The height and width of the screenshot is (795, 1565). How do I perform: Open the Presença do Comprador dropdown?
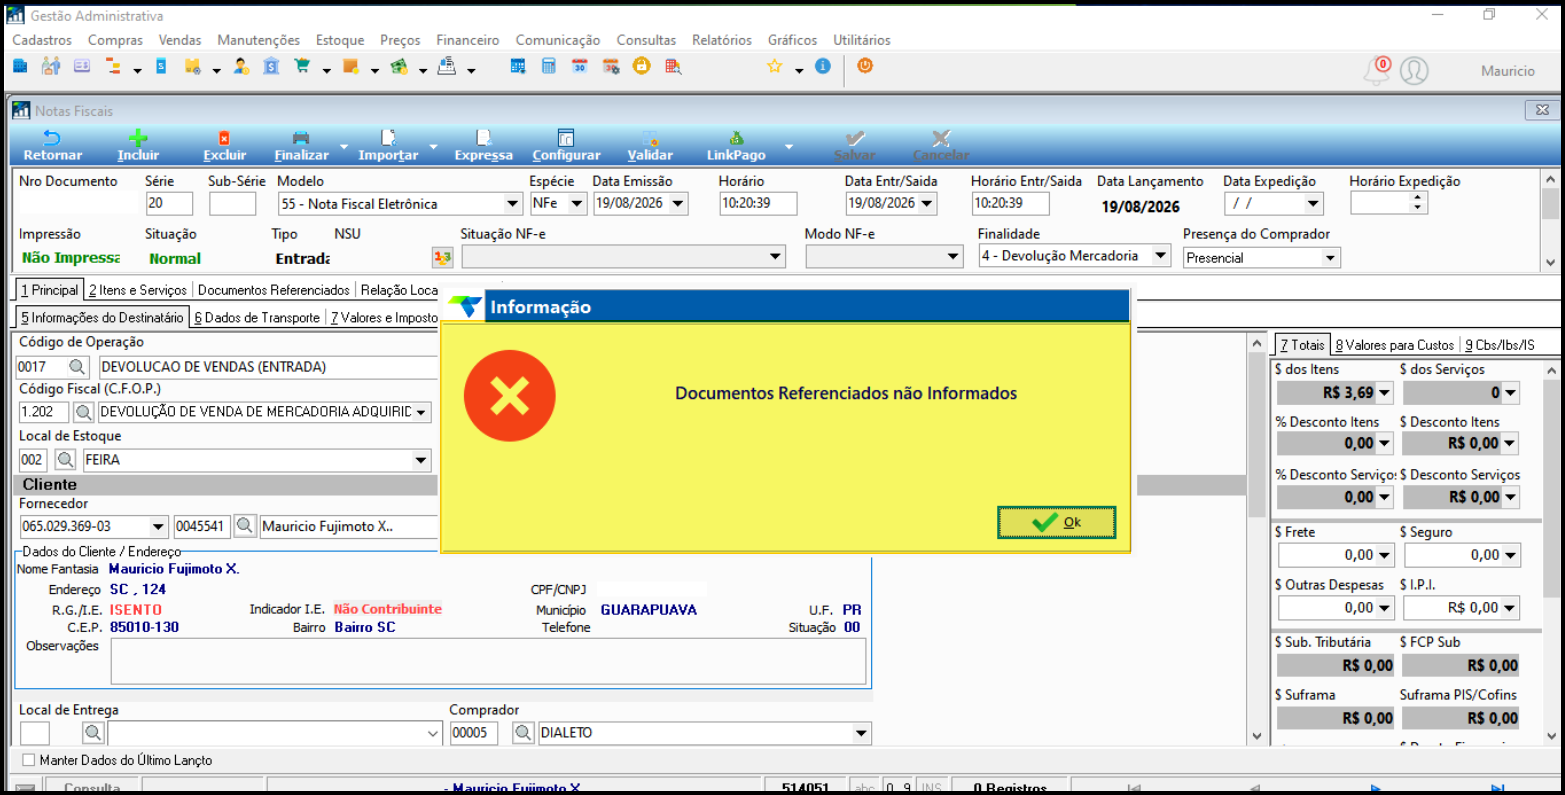1330,258
